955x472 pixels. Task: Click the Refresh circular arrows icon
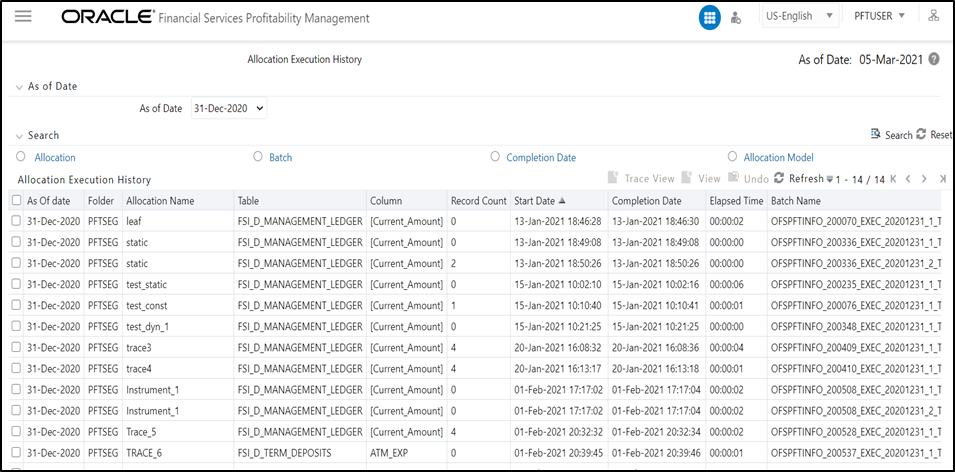(x=779, y=178)
